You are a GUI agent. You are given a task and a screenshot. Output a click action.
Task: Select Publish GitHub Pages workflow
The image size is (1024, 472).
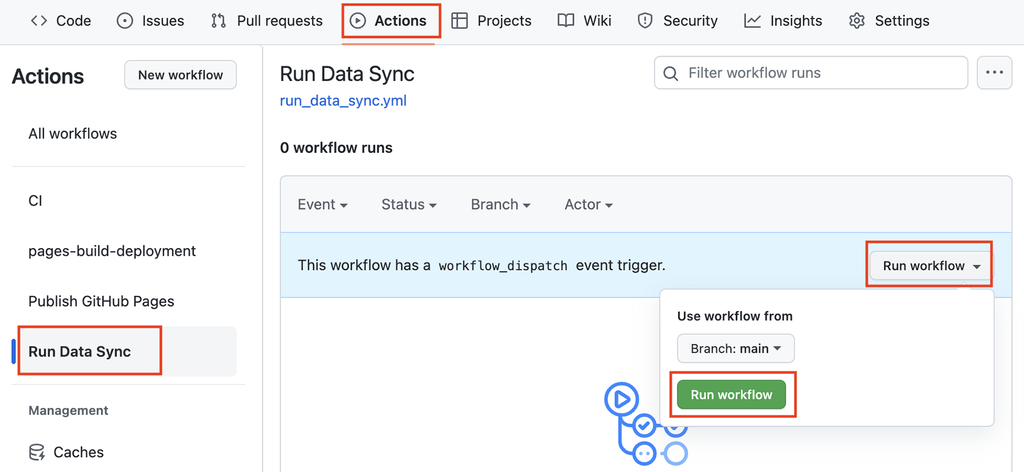101,301
